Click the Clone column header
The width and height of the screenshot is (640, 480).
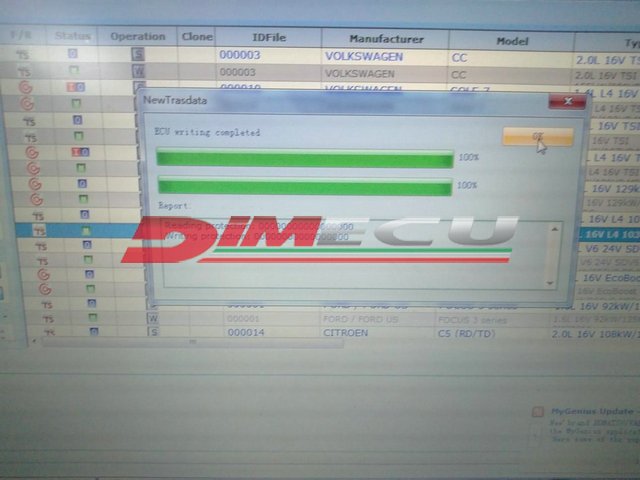pos(197,37)
